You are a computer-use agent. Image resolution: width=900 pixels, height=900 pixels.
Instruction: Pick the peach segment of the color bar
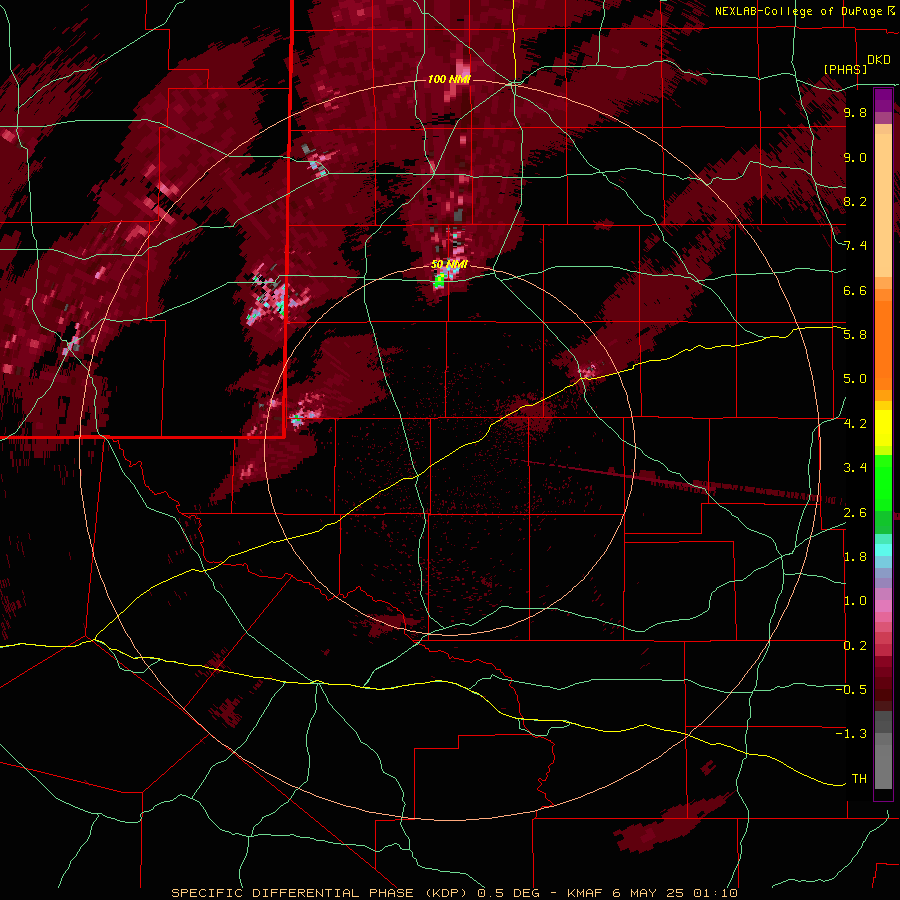click(883, 205)
